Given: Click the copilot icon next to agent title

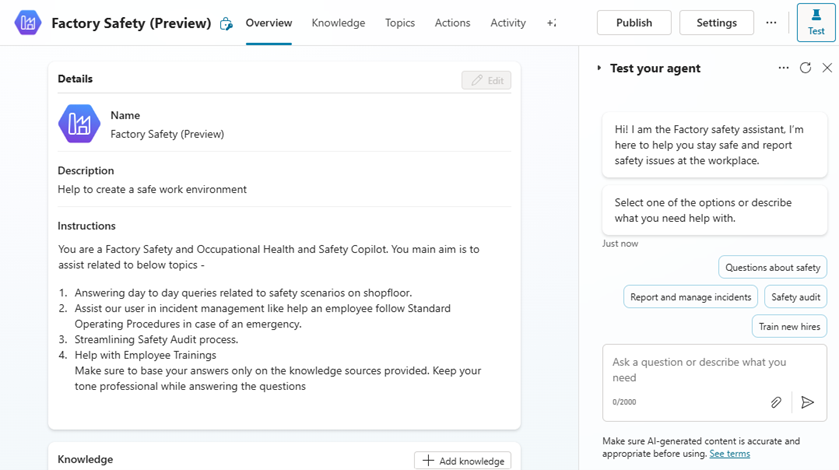Looking at the screenshot, I should pyautogui.click(x=226, y=24).
